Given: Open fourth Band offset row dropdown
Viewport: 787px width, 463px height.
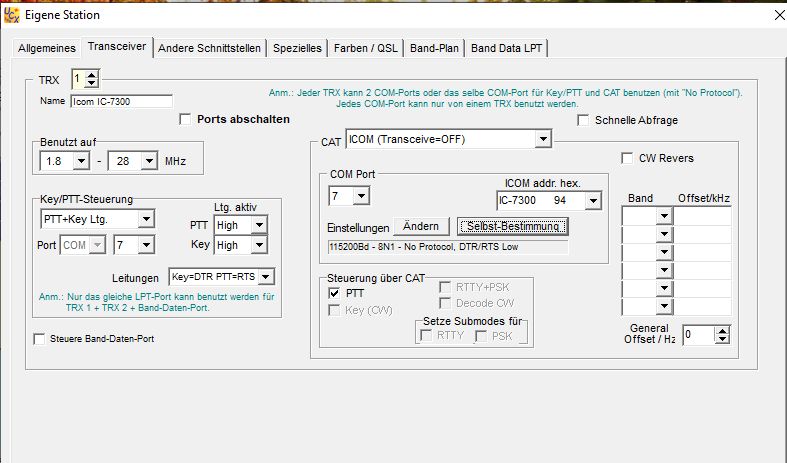Looking at the screenshot, I should tap(664, 270).
